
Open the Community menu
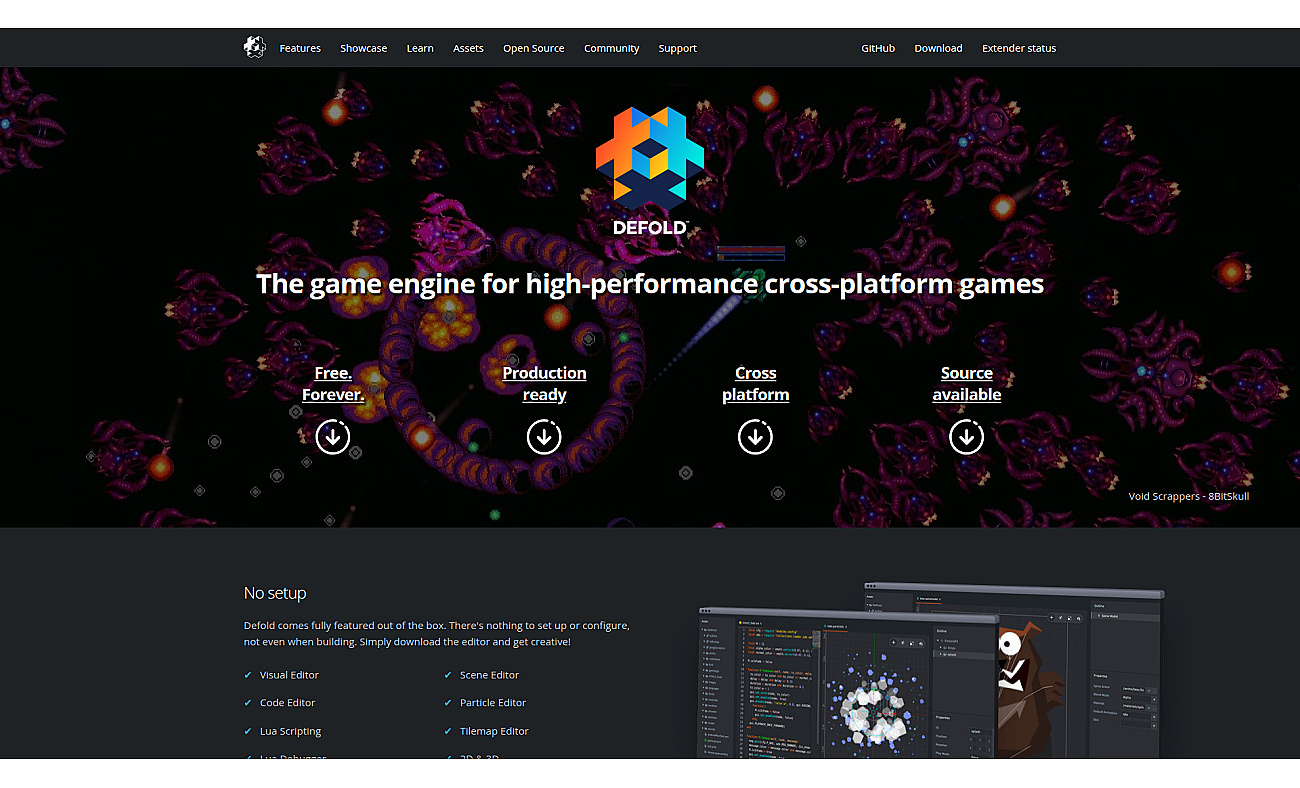pyautogui.click(x=611, y=48)
